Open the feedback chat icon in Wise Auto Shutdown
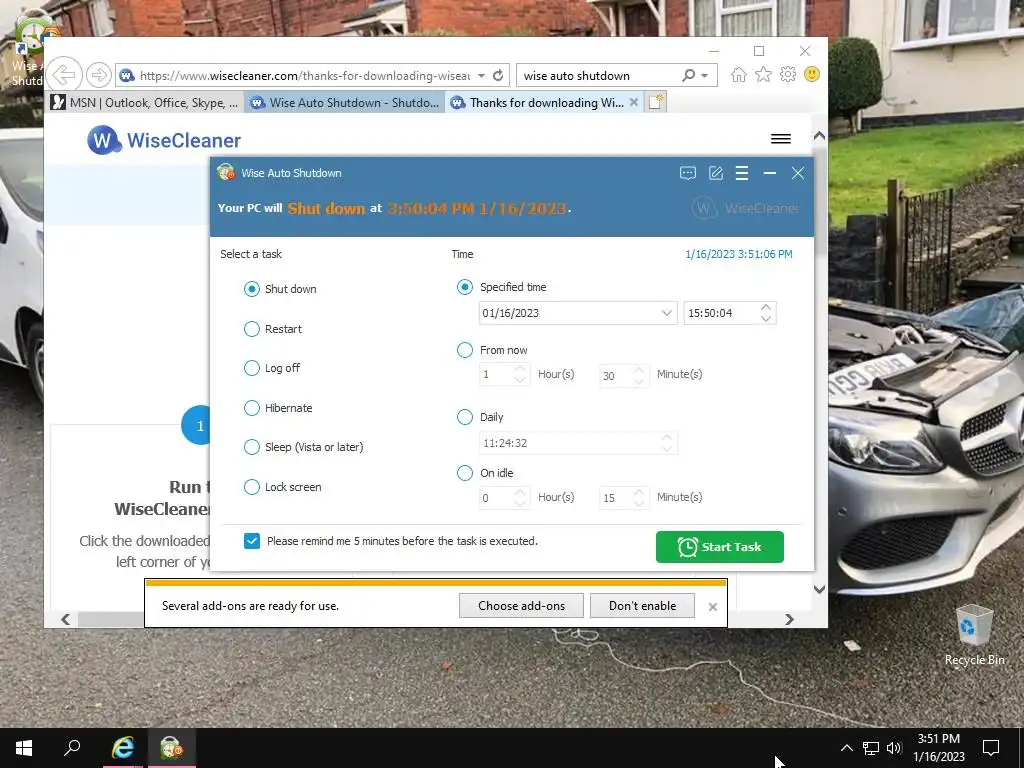 coord(688,173)
